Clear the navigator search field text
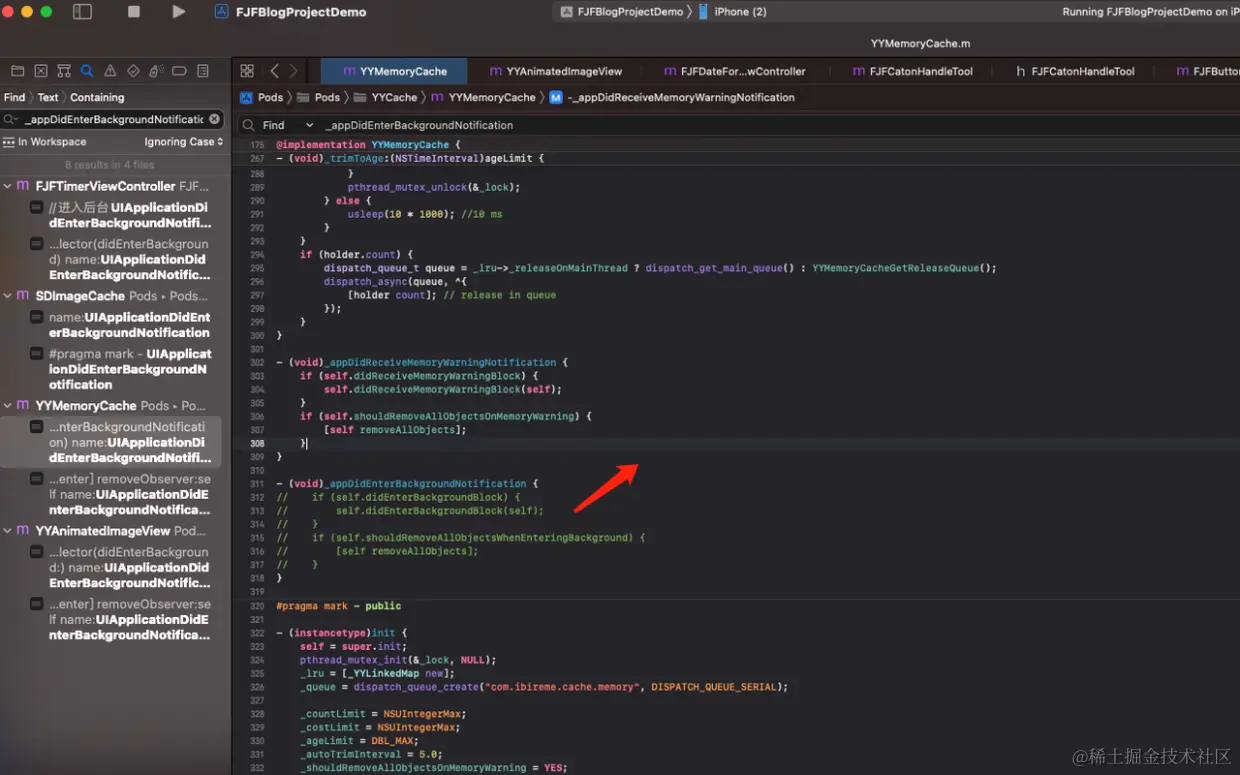 (x=214, y=119)
